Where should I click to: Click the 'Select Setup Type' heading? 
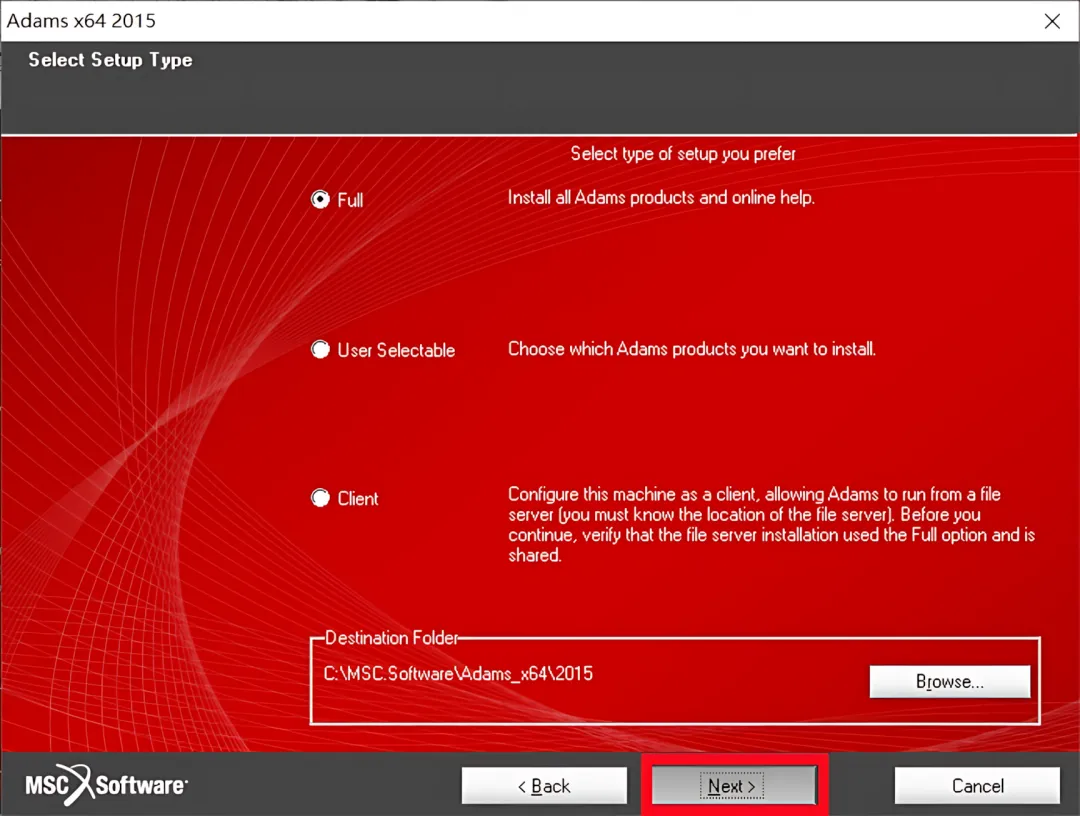point(110,60)
